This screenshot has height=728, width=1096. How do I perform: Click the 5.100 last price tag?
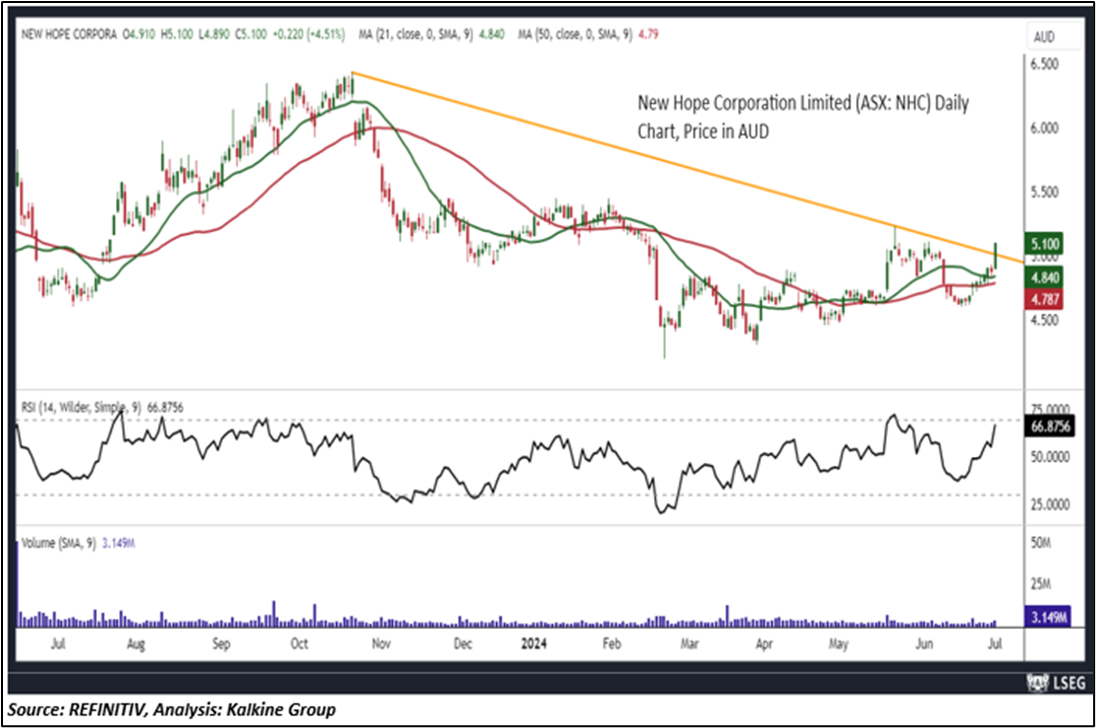pos(1045,244)
